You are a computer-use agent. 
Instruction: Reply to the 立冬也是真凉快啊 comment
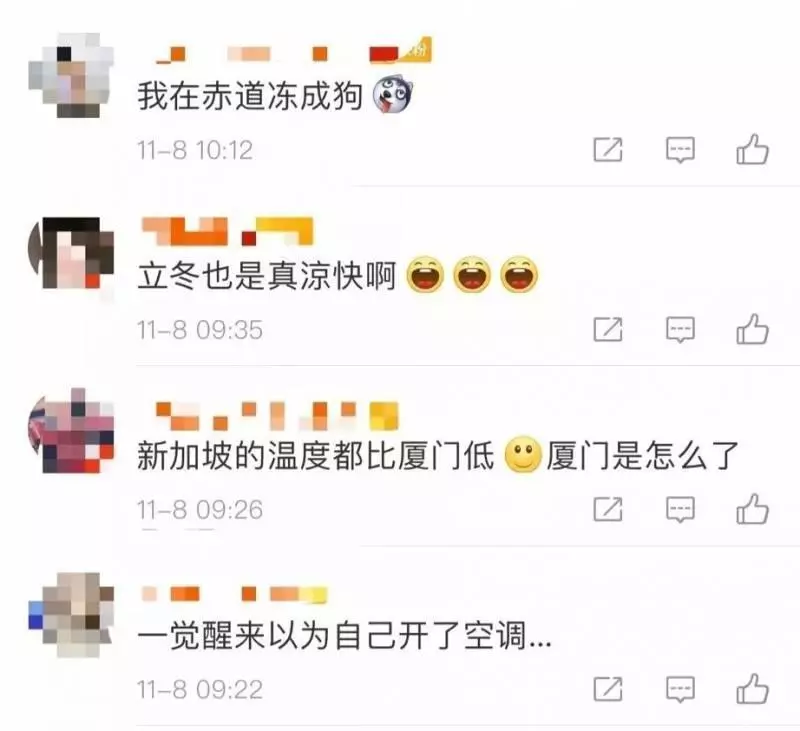(680, 330)
